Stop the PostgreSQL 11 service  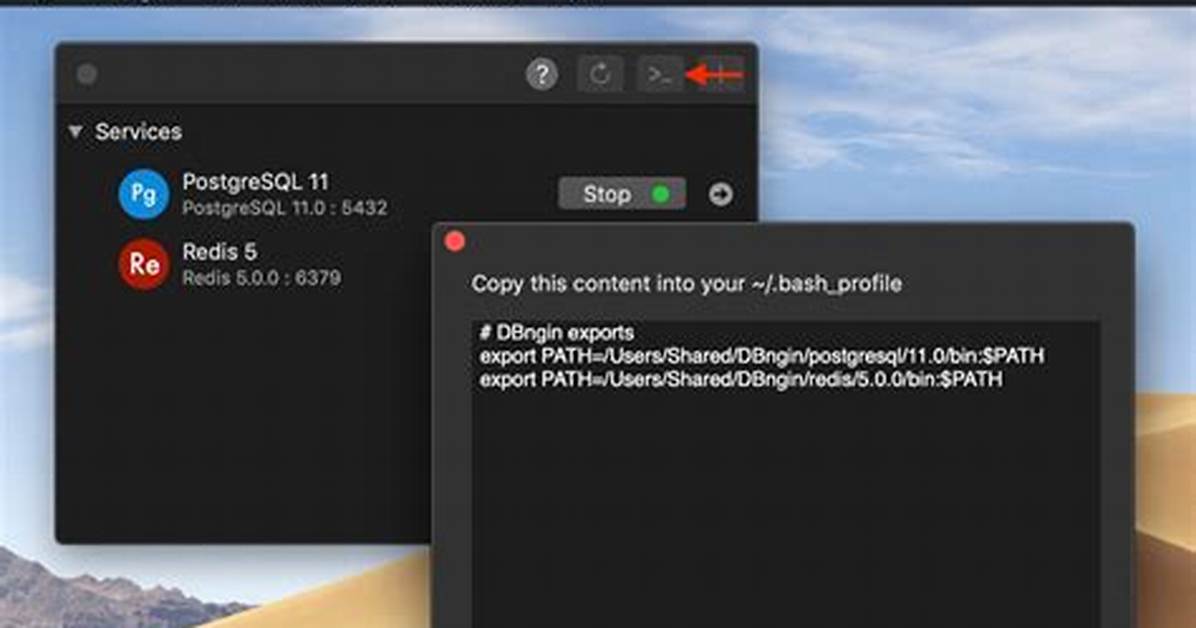pyautogui.click(x=622, y=194)
